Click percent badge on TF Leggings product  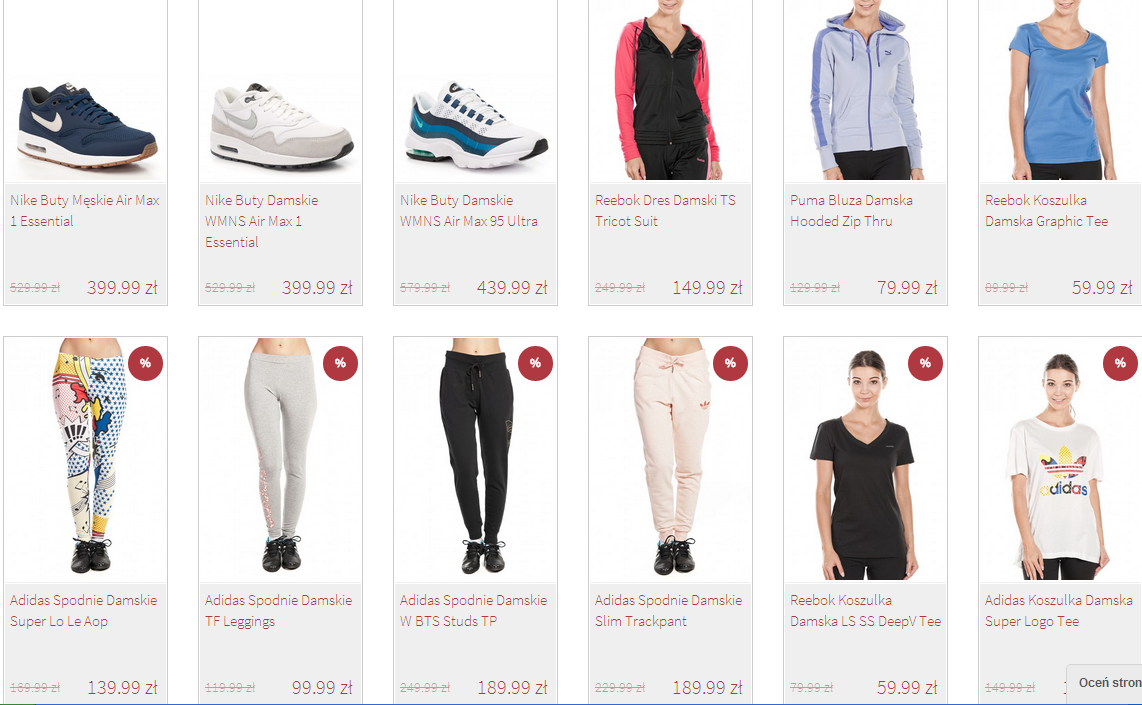[x=340, y=363]
